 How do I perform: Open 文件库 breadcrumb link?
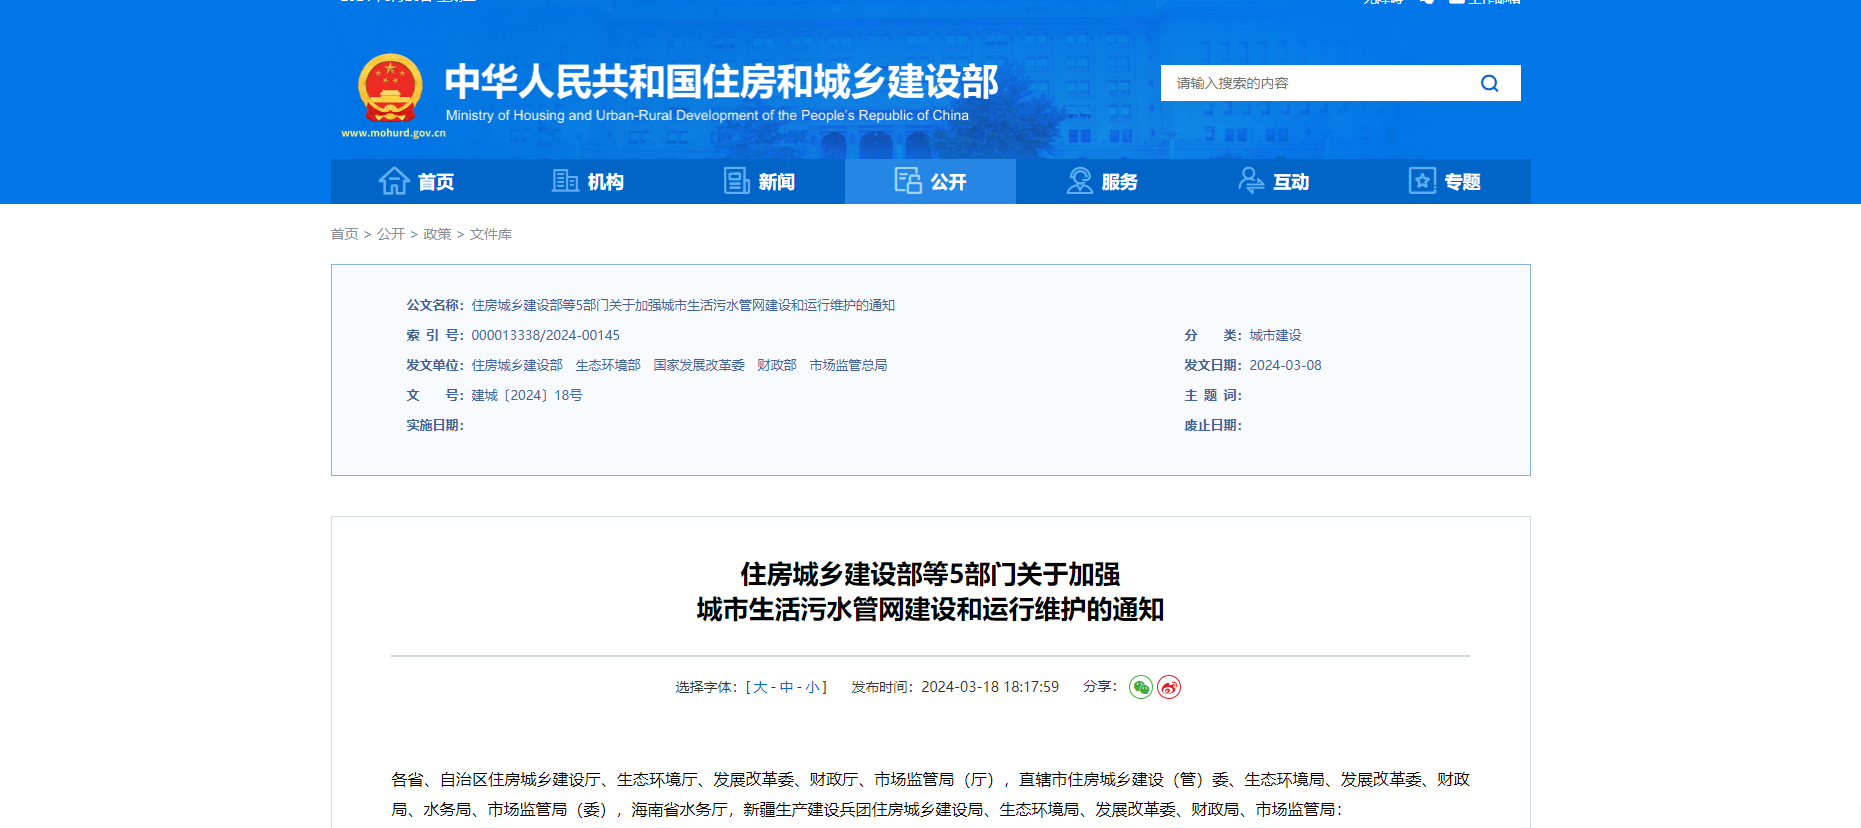490,234
